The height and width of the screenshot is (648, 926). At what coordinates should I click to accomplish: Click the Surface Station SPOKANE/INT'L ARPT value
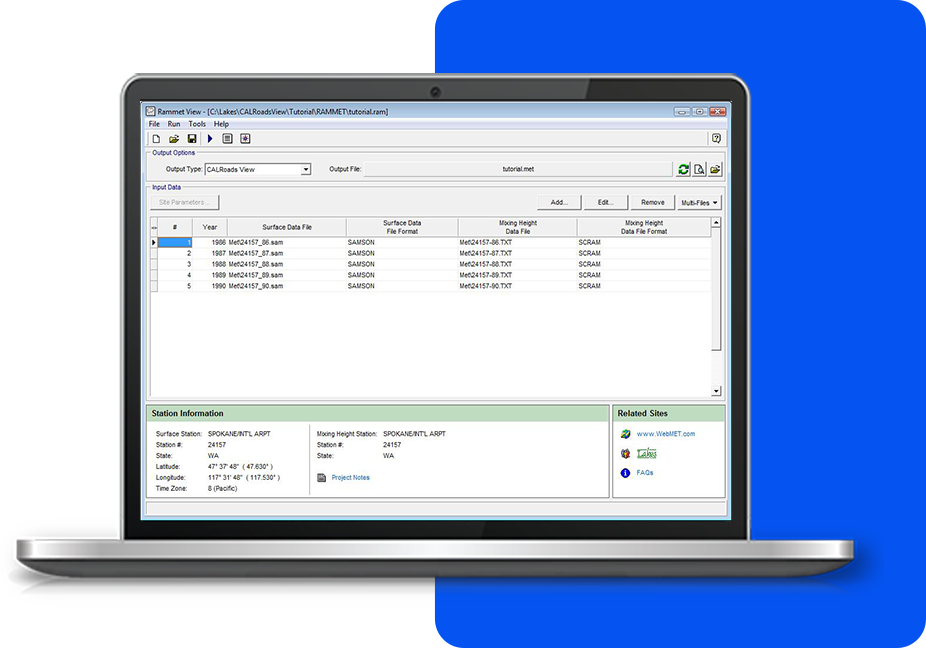click(239, 434)
